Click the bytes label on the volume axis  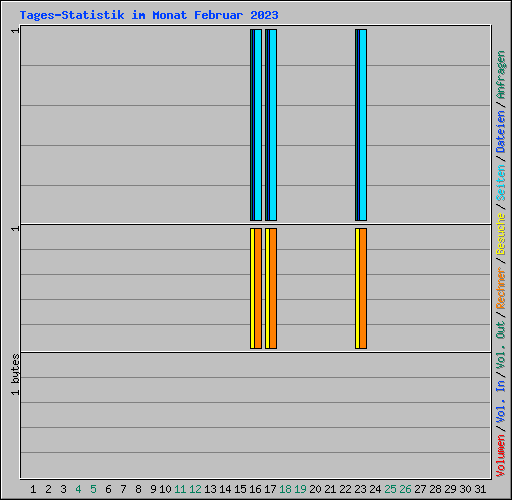tap(15, 369)
